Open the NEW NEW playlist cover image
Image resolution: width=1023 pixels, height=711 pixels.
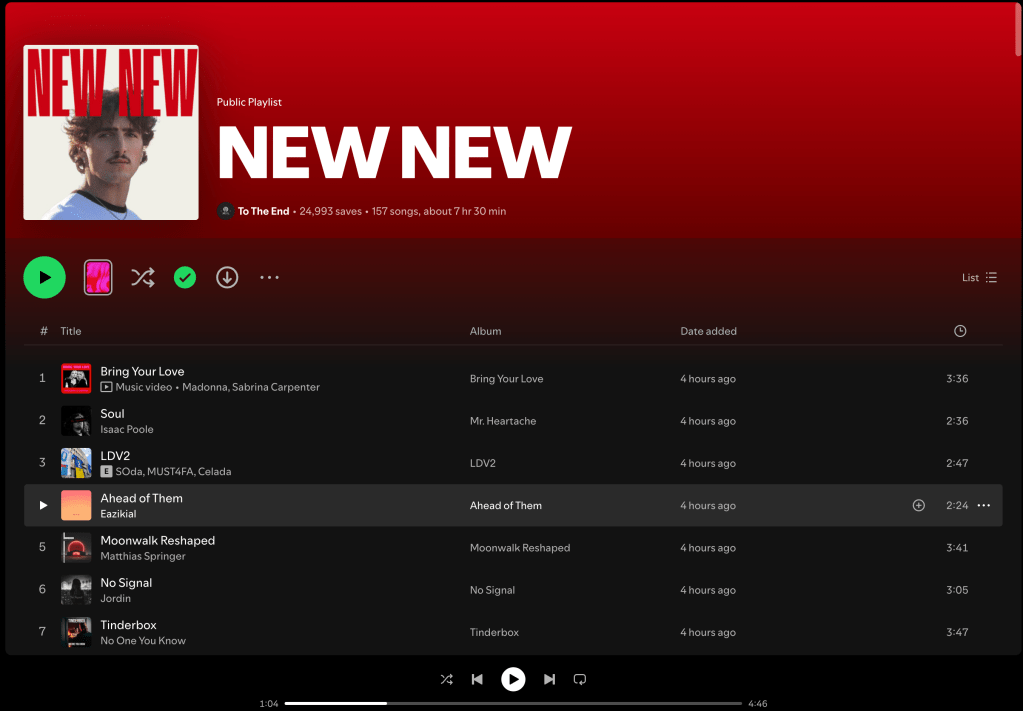point(111,132)
